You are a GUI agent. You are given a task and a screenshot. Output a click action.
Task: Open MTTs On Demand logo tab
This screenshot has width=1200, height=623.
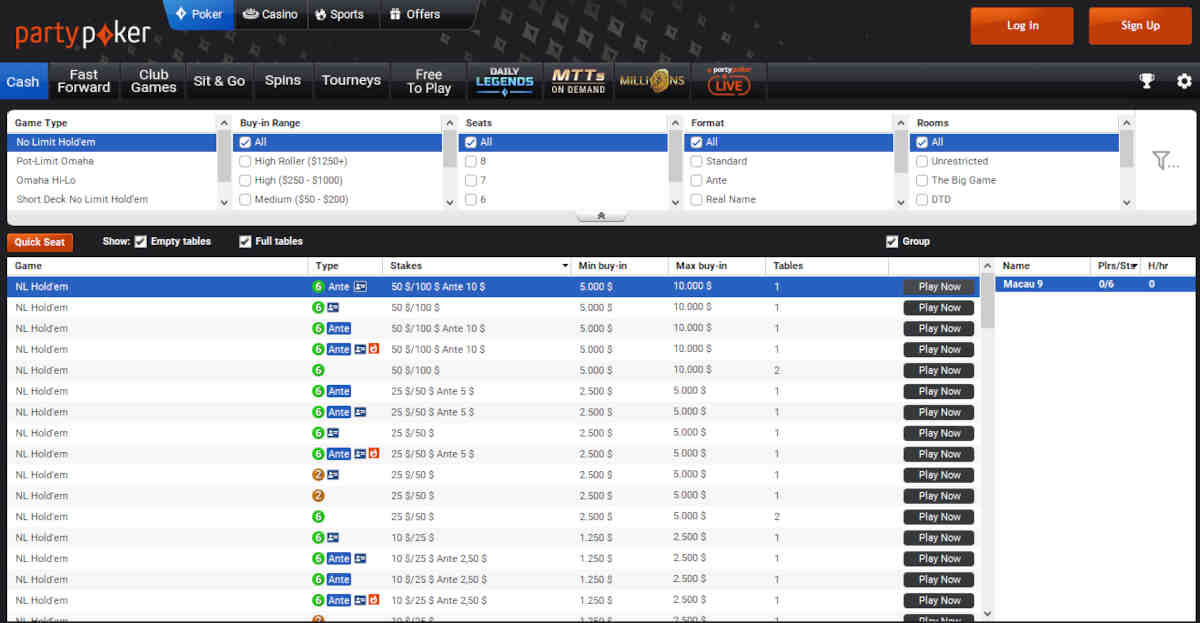point(578,81)
